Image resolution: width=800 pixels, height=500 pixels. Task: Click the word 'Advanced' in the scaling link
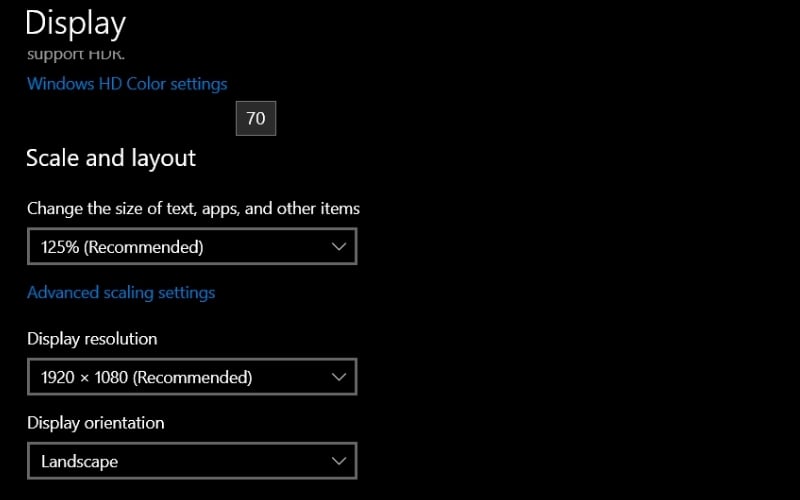pyautogui.click(x=63, y=293)
